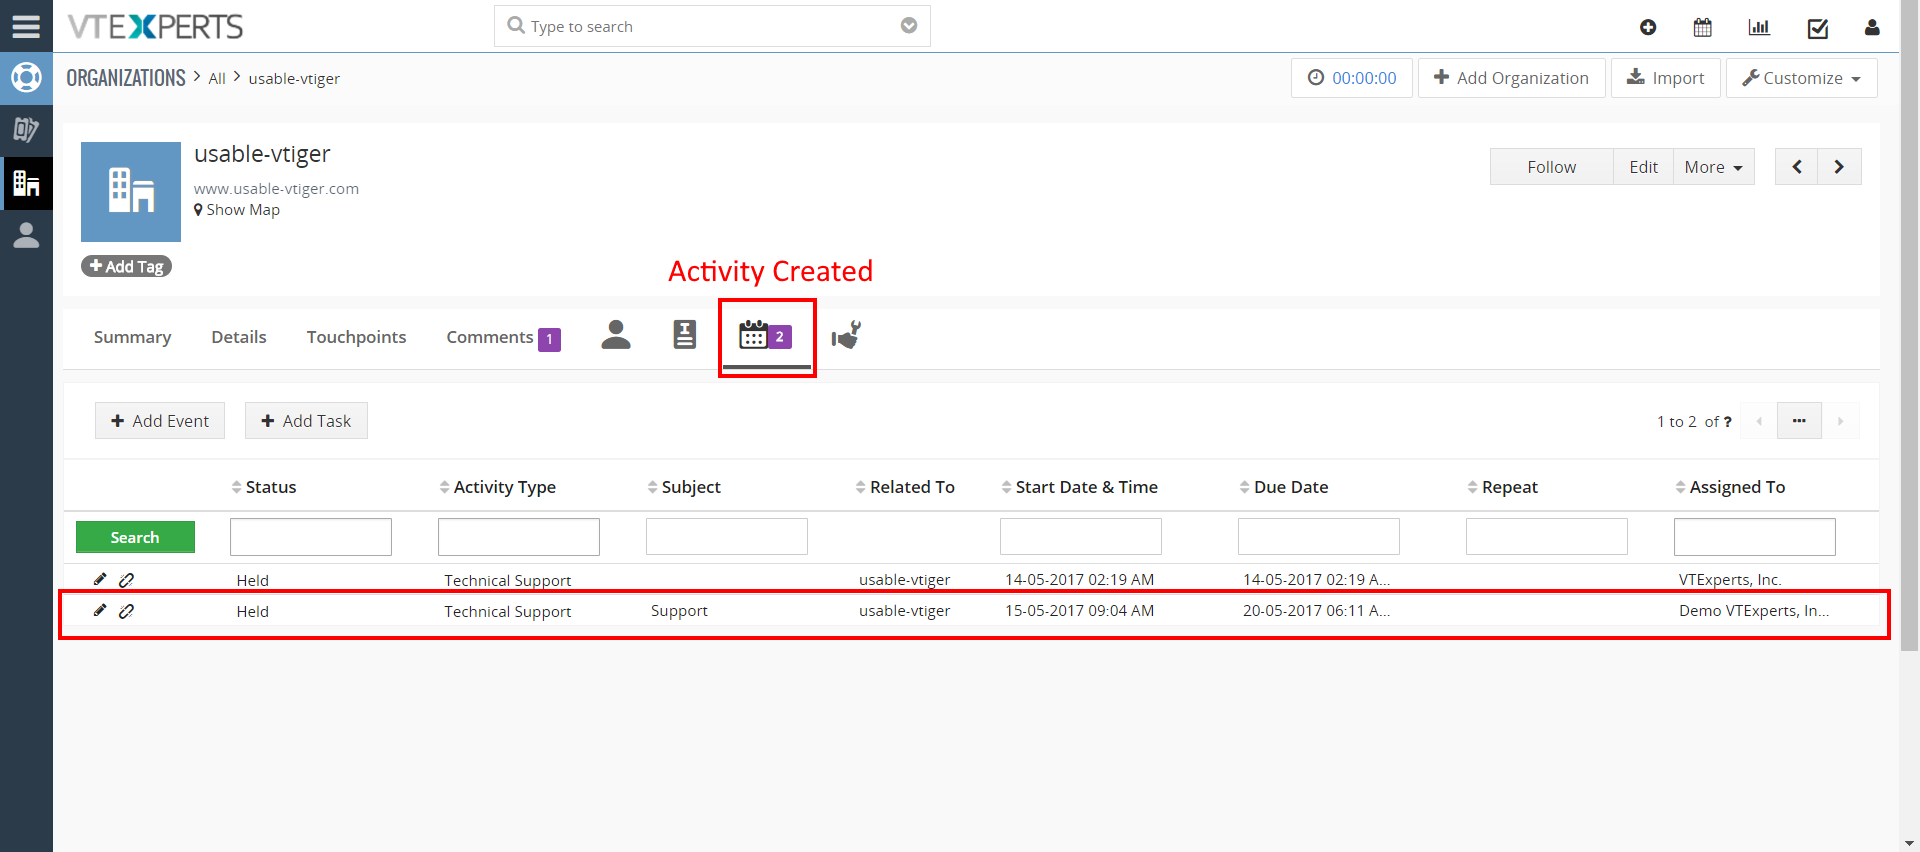Click the Activity Type filter input
1920x852 pixels.
point(519,537)
